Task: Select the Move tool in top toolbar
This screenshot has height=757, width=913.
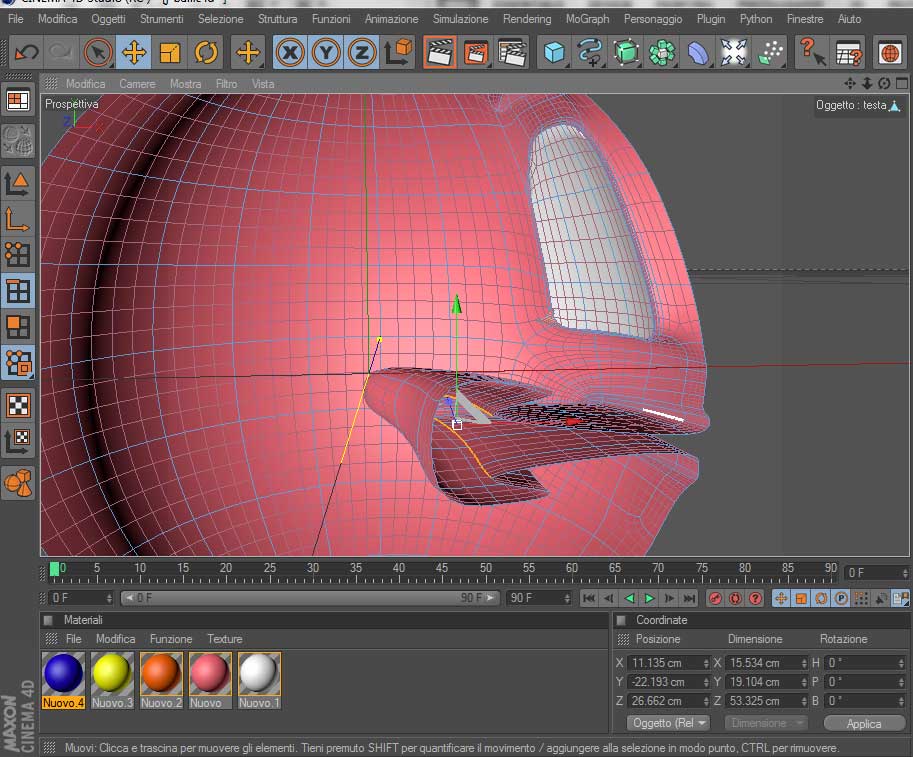Action: 133,52
